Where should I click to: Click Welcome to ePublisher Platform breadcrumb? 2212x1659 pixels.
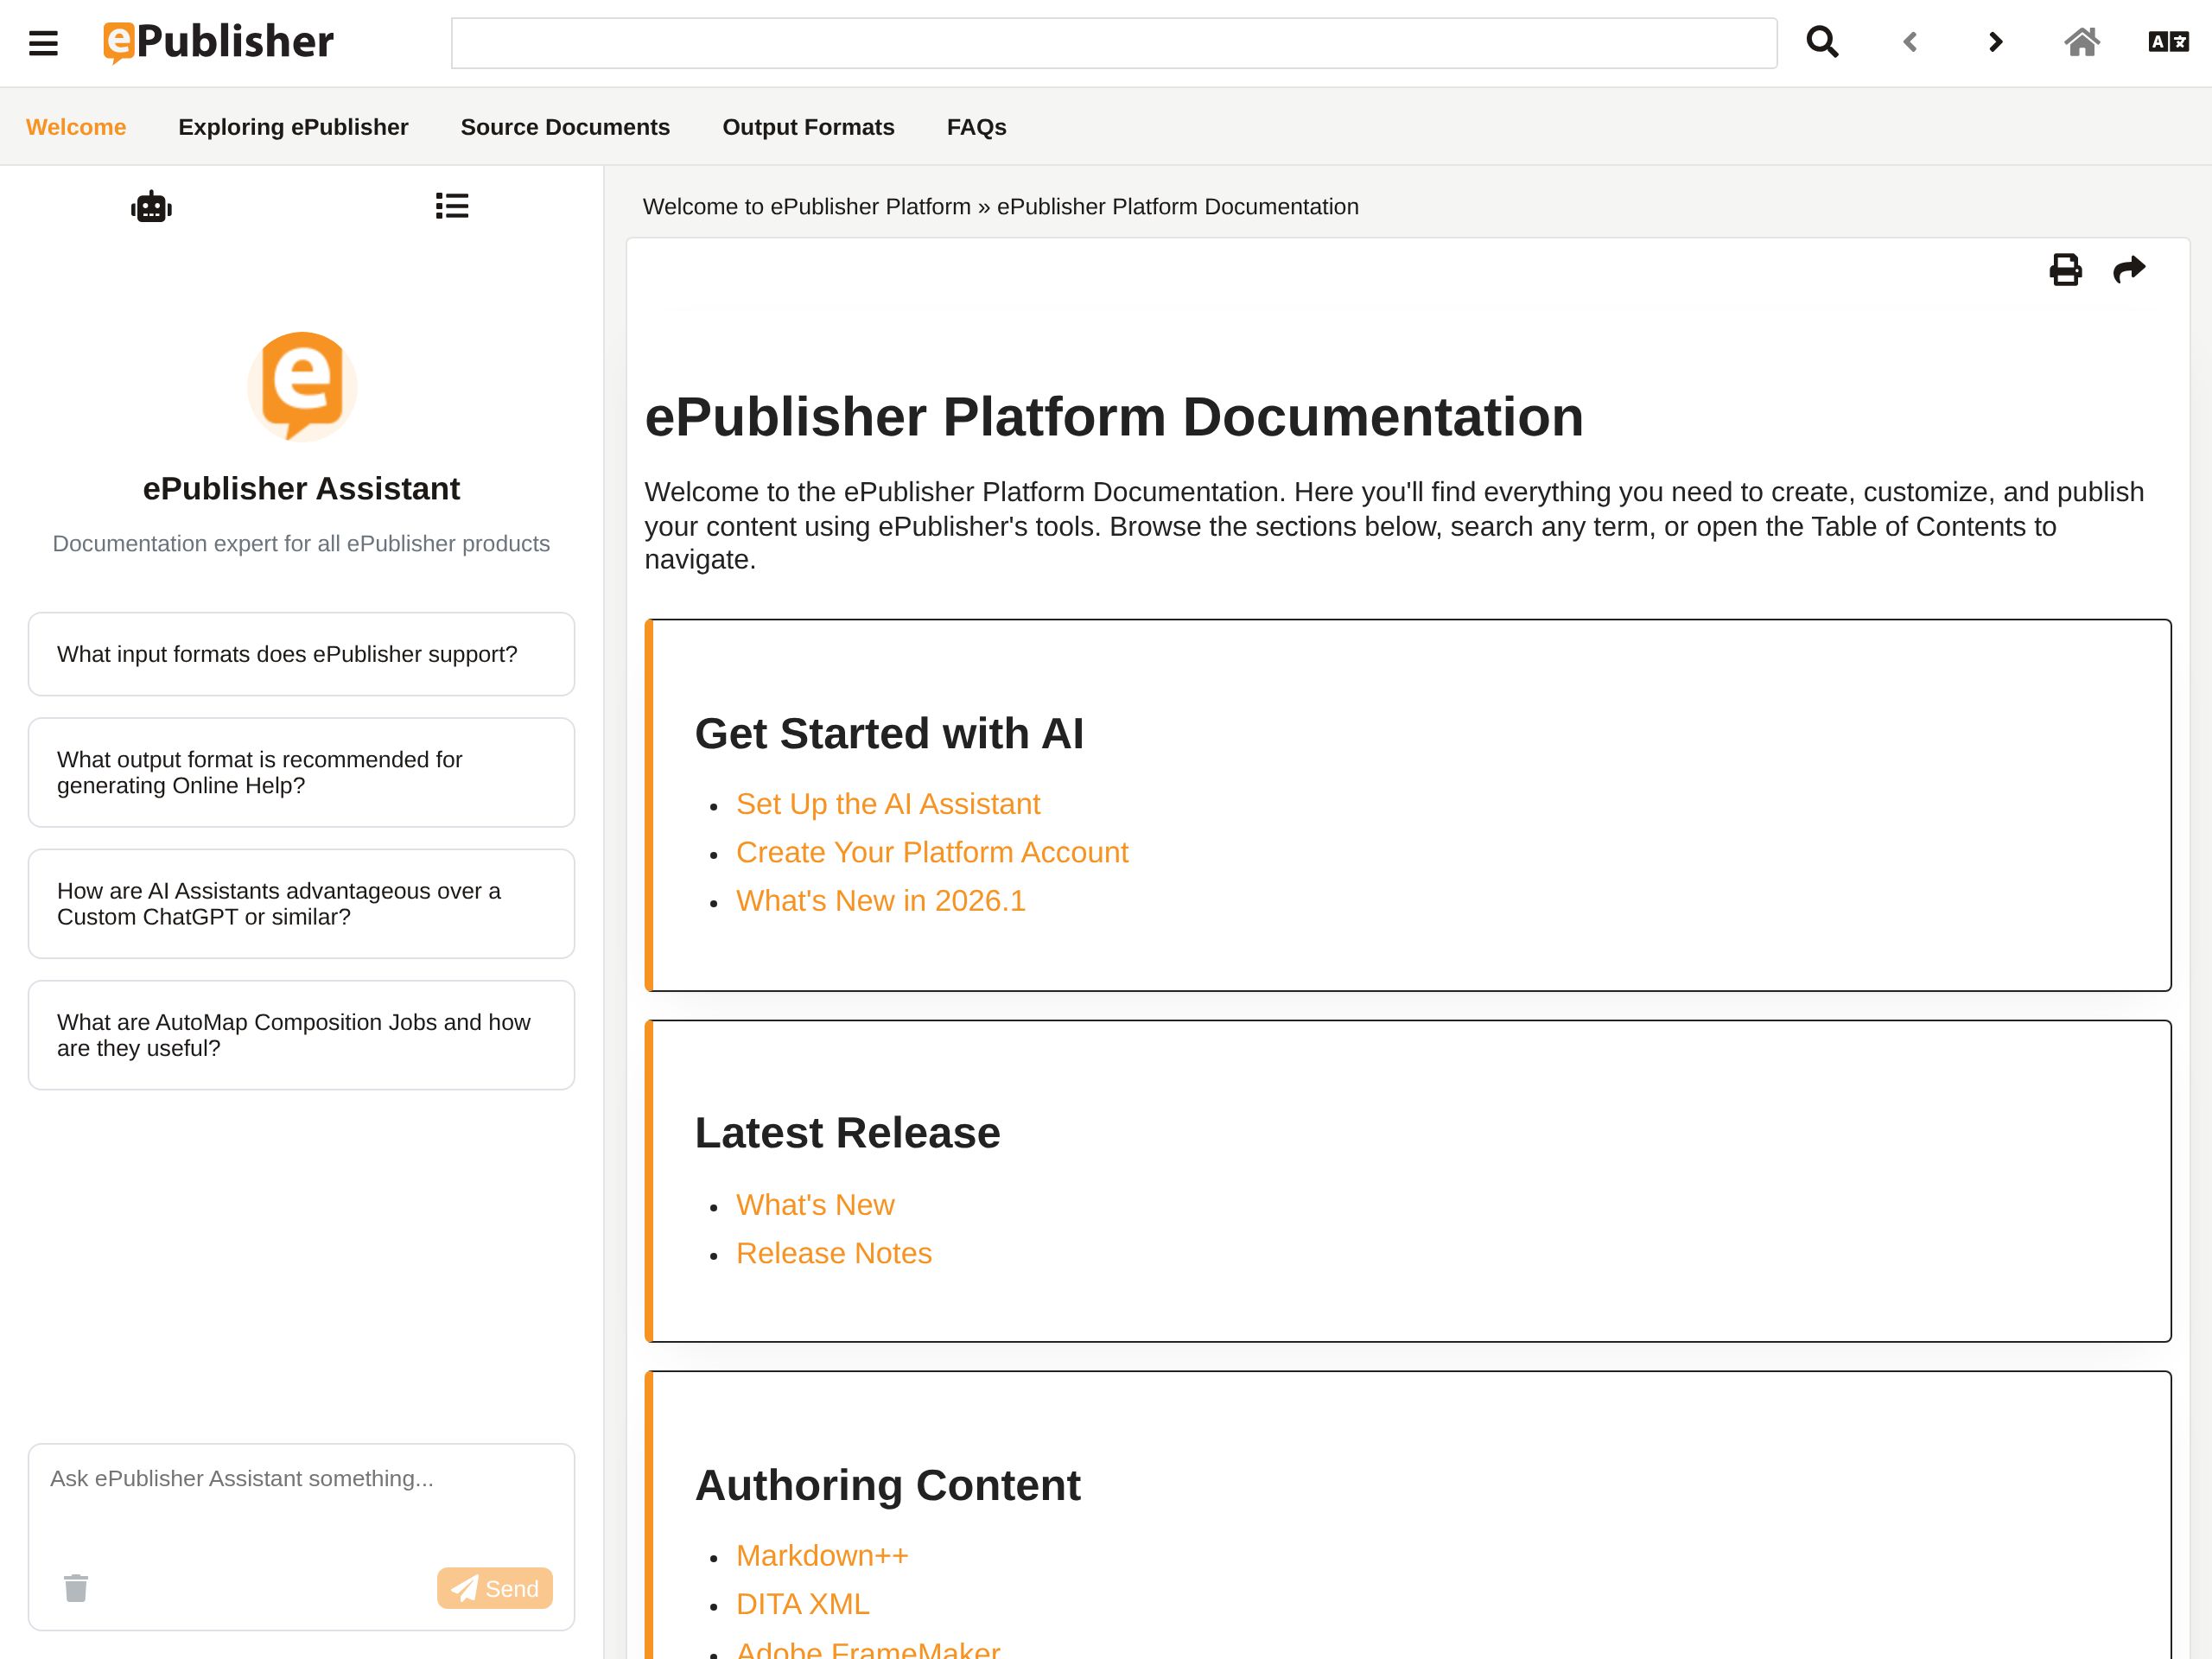coord(806,207)
